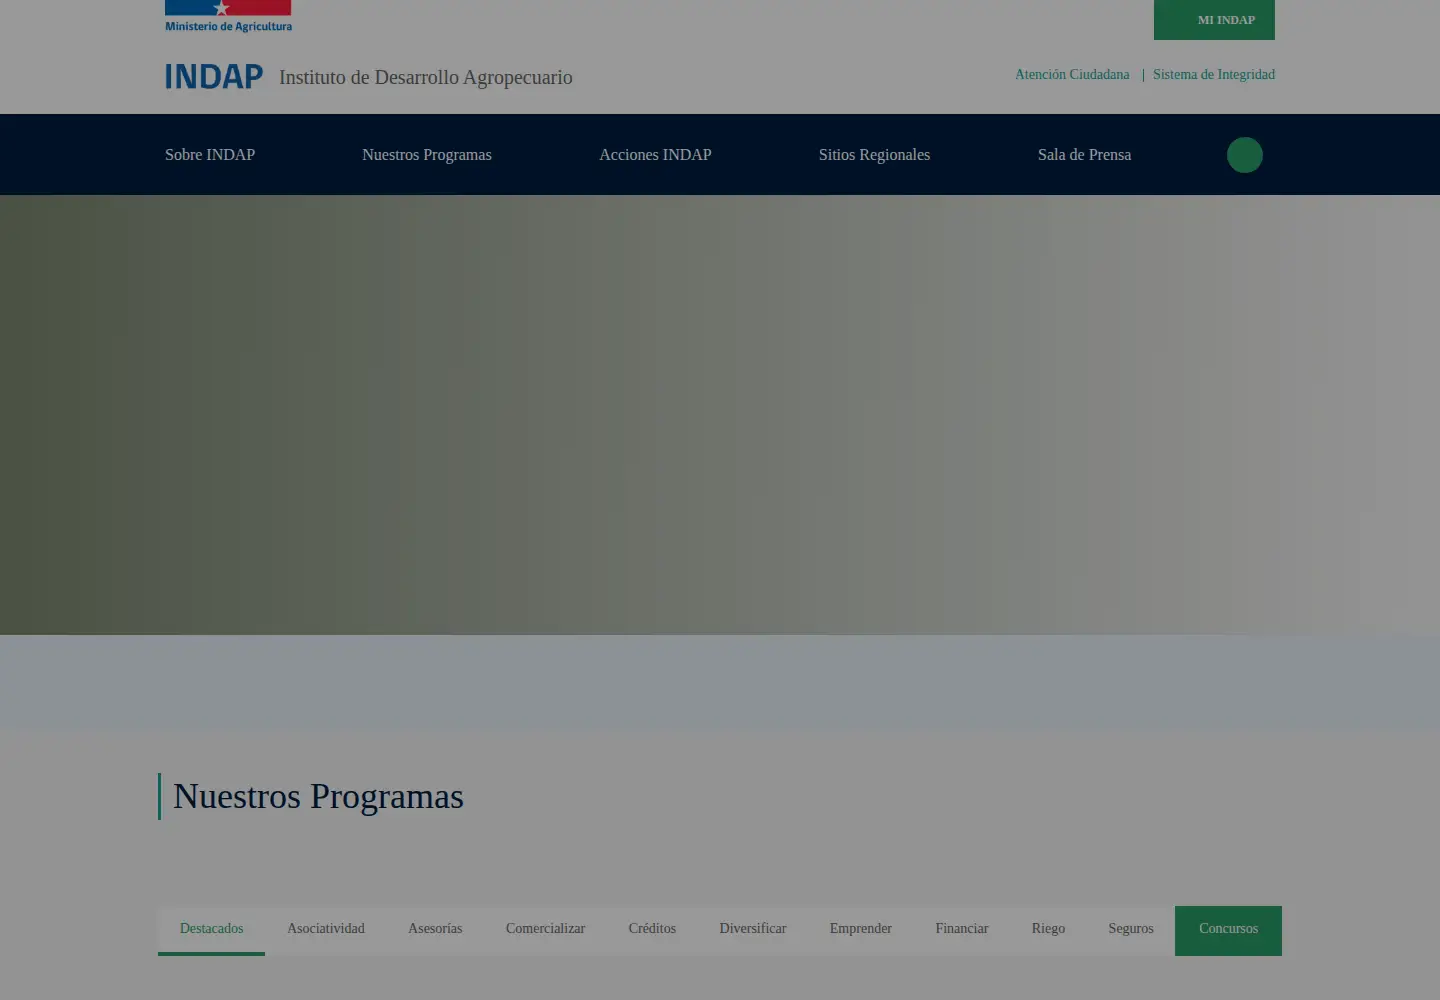Click the Instituto de Desarrollo Agropecuario title
The height and width of the screenshot is (1000, 1440).
(426, 78)
